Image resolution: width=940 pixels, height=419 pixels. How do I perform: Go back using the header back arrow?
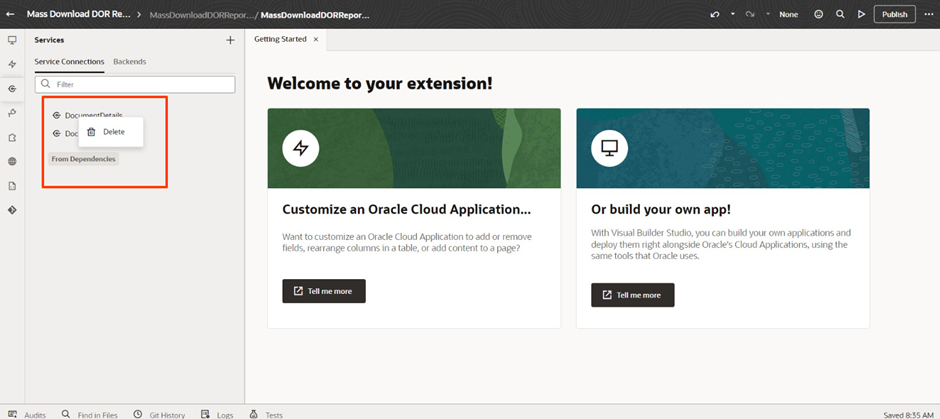[x=10, y=14]
